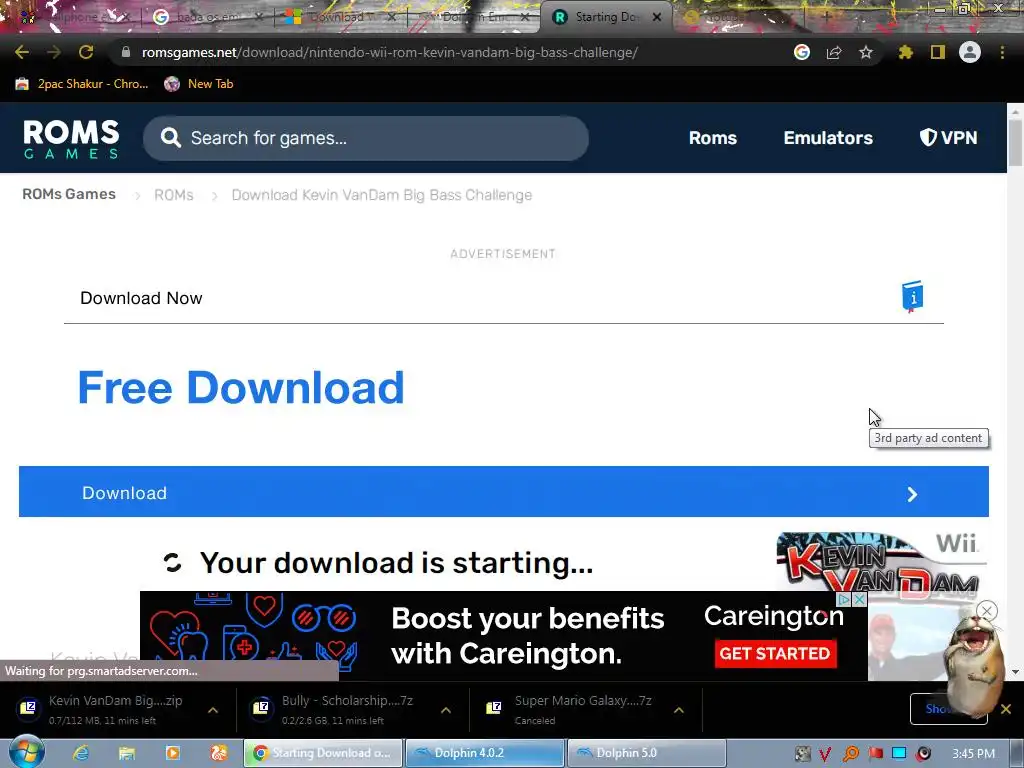1024x768 pixels.
Task: Click Download Now ad text
Action: (x=141, y=298)
